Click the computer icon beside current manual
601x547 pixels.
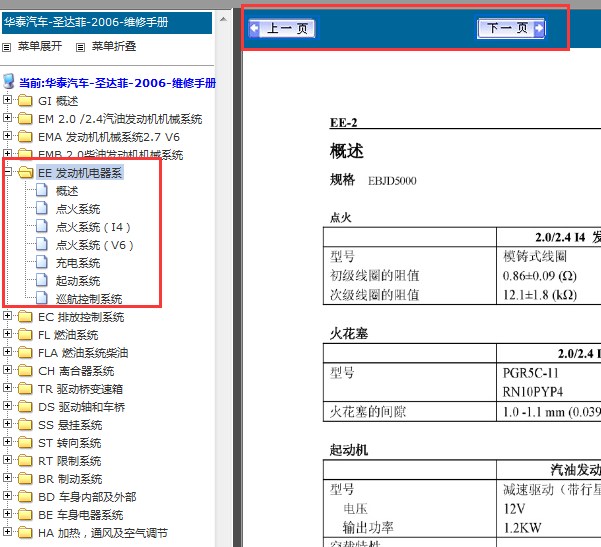click(x=8, y=82)
